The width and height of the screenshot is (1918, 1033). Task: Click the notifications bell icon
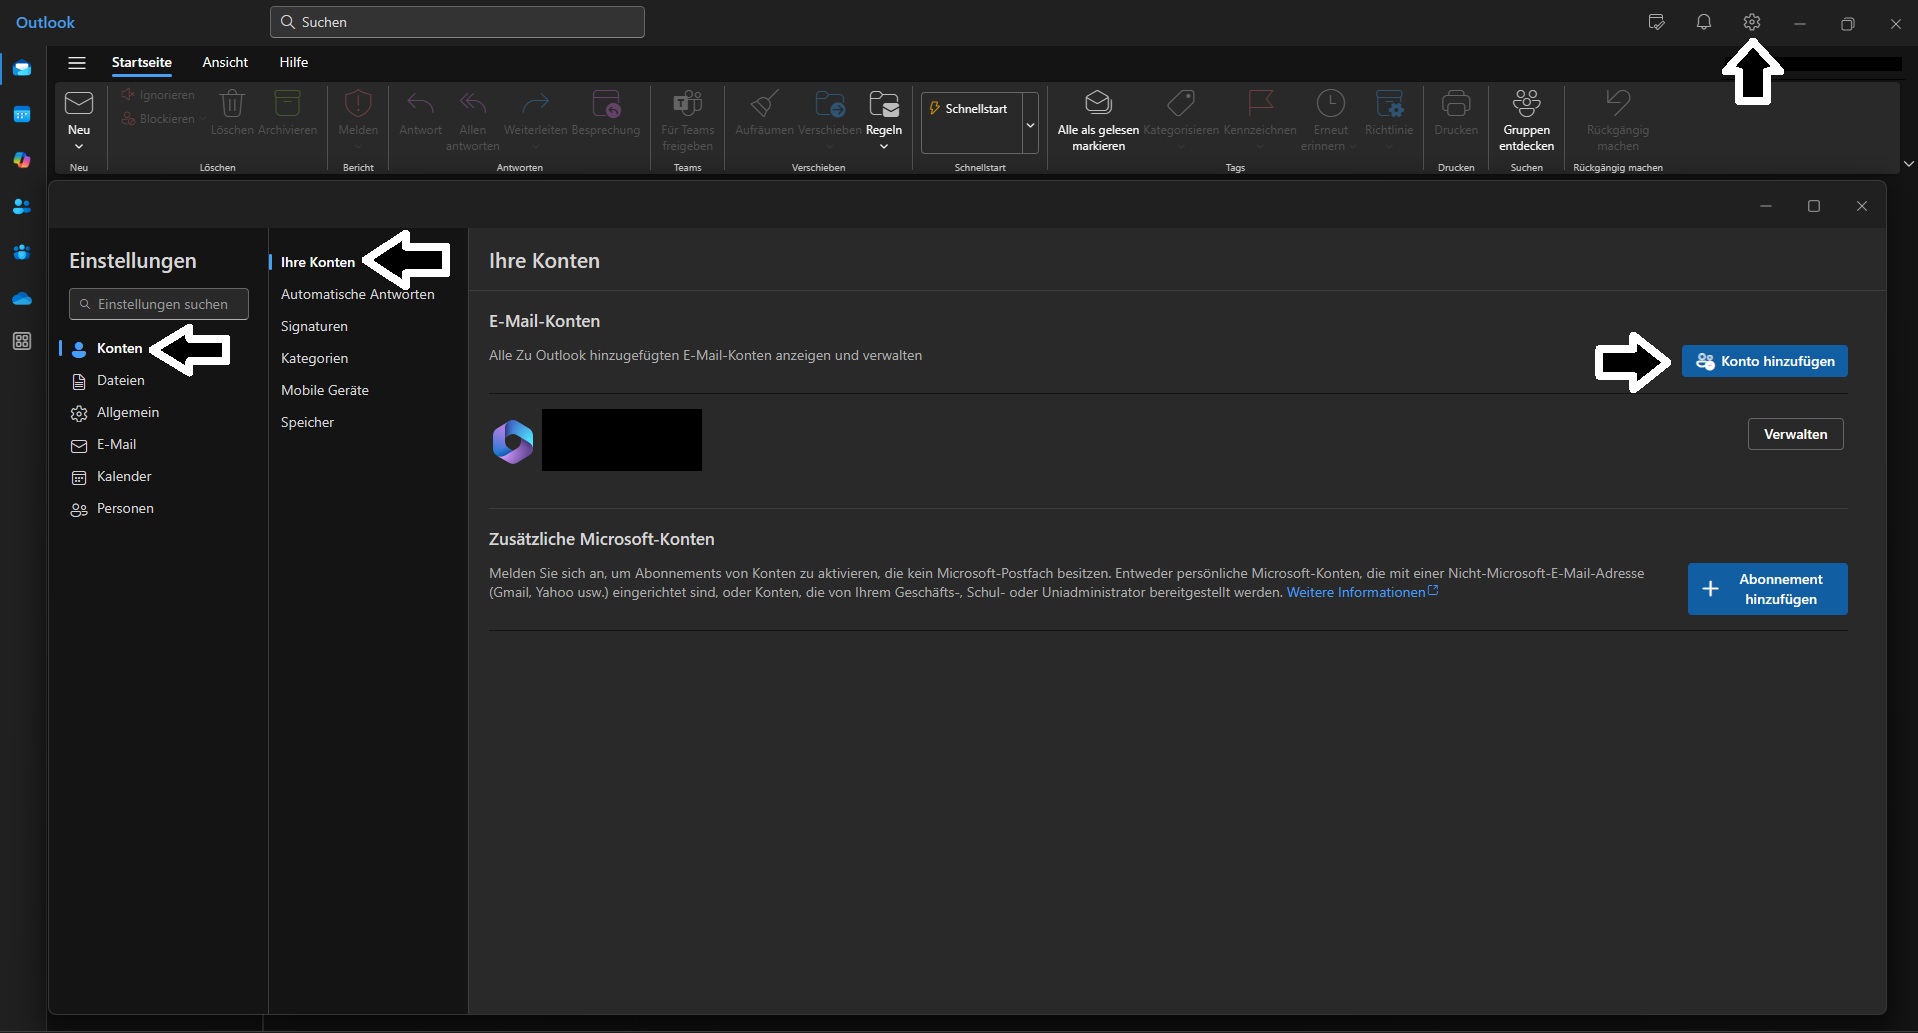pyautogui.click(x=1704, y=22)
